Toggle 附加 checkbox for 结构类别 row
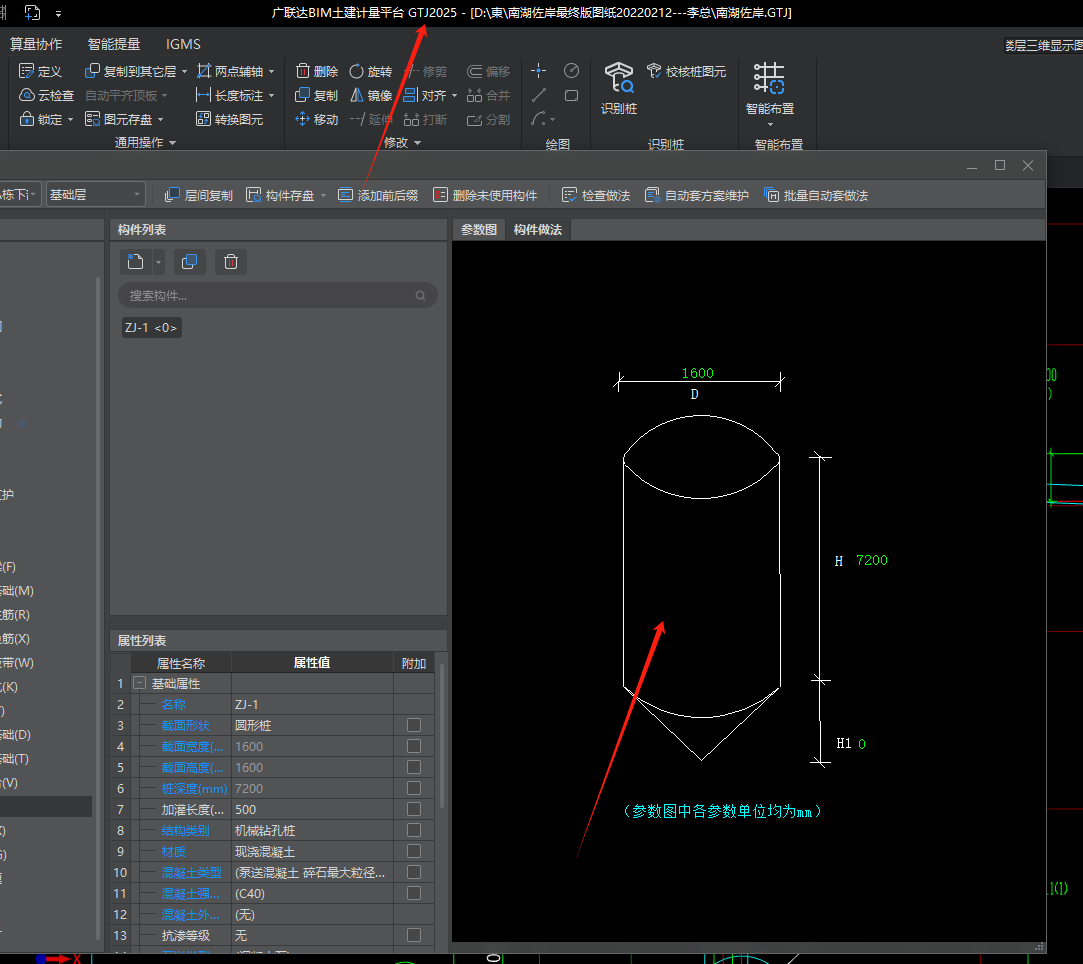This screenshot has height=964, width=1083. (x=414, y=830)
